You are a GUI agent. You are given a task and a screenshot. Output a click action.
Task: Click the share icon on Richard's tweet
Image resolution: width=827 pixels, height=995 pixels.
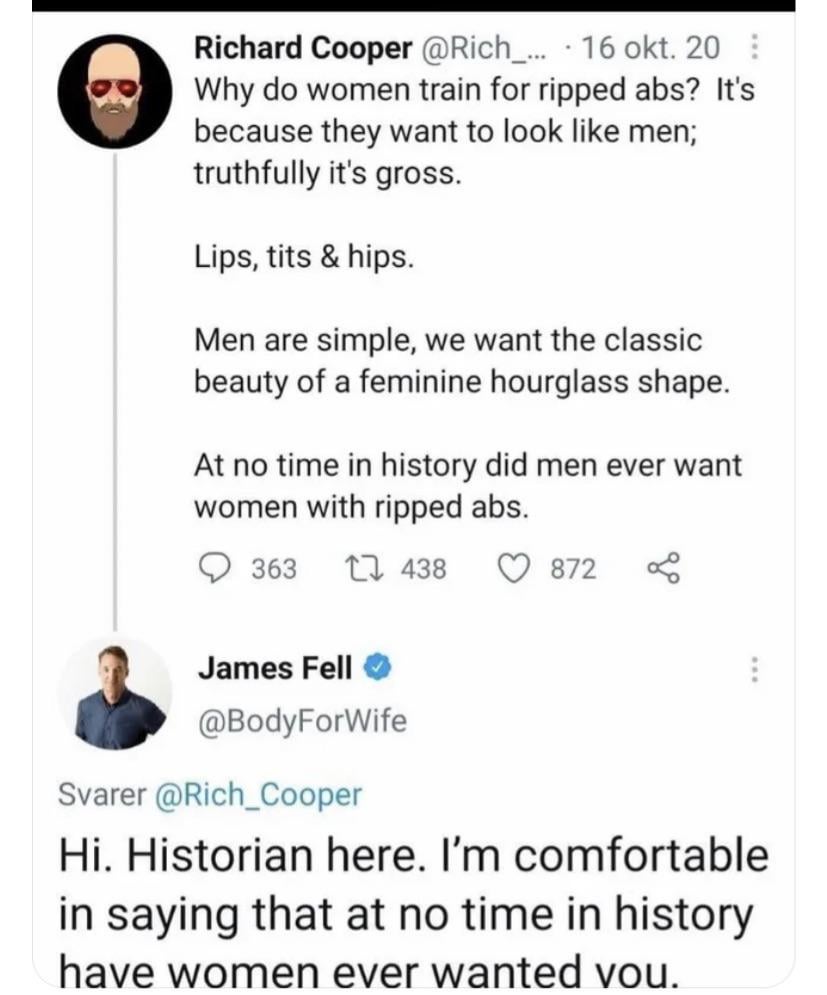[x=664, y=569]
